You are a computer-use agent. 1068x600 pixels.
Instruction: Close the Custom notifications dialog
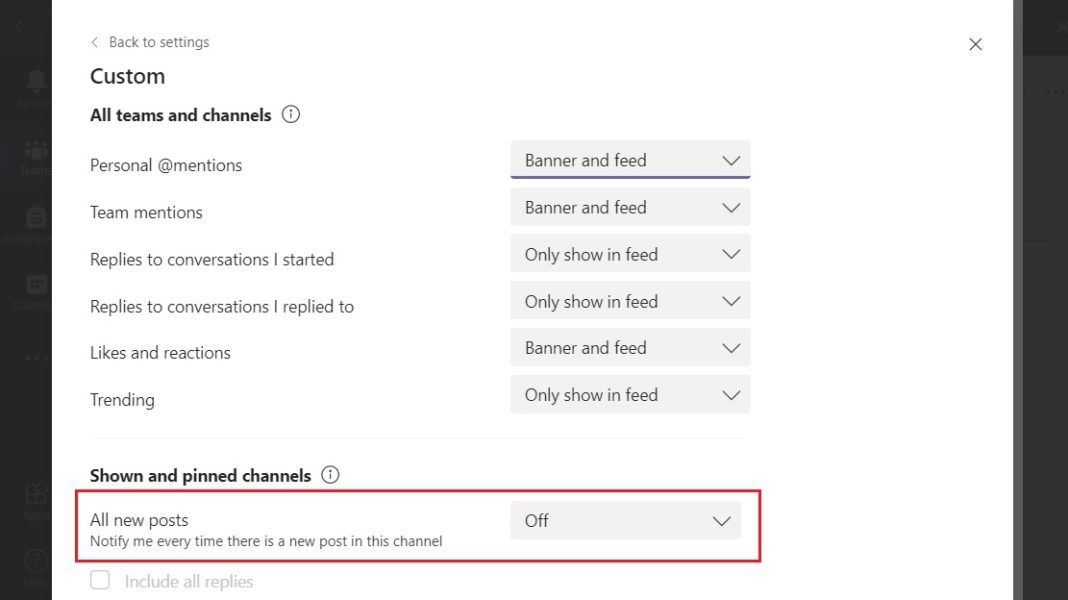[x=975, y=44]
